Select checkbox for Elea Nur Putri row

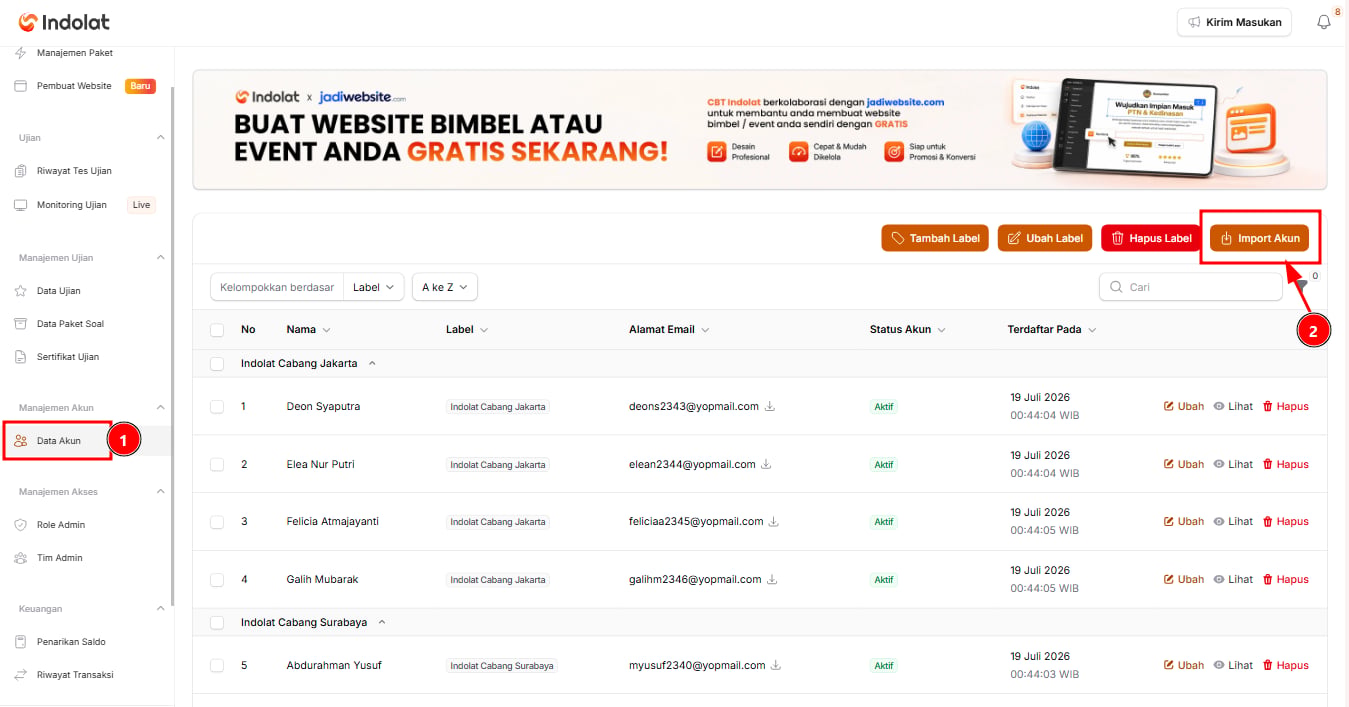click(217, 465)
